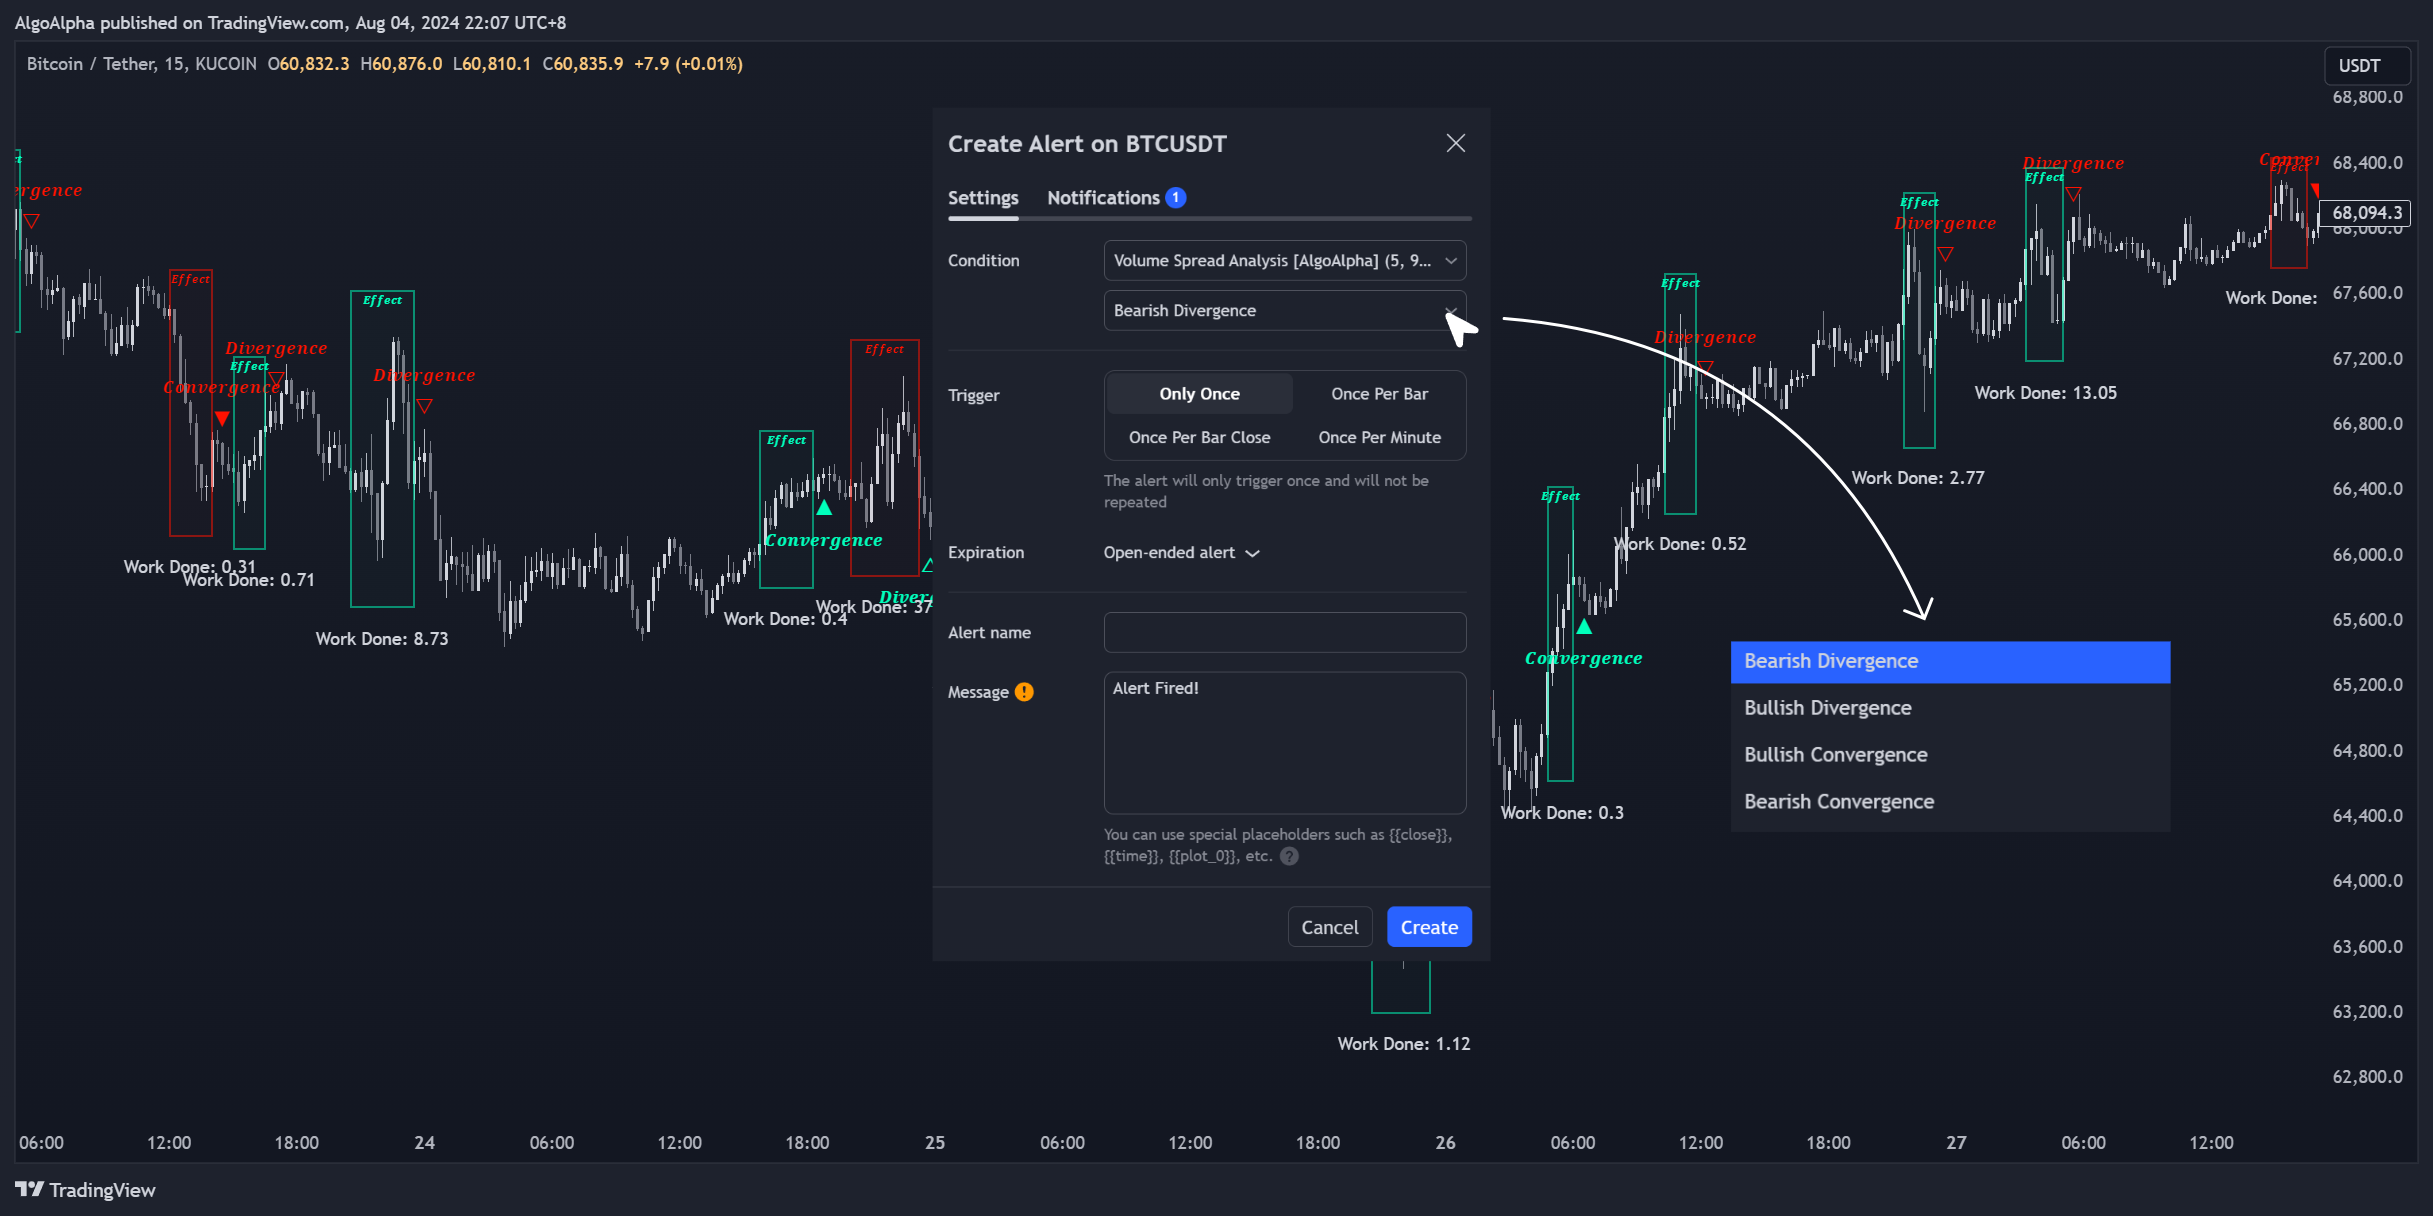Click the 62,800.0 price axis value
This screenshot has width=2433, height=1216.
click(x=2367, y=1077)
